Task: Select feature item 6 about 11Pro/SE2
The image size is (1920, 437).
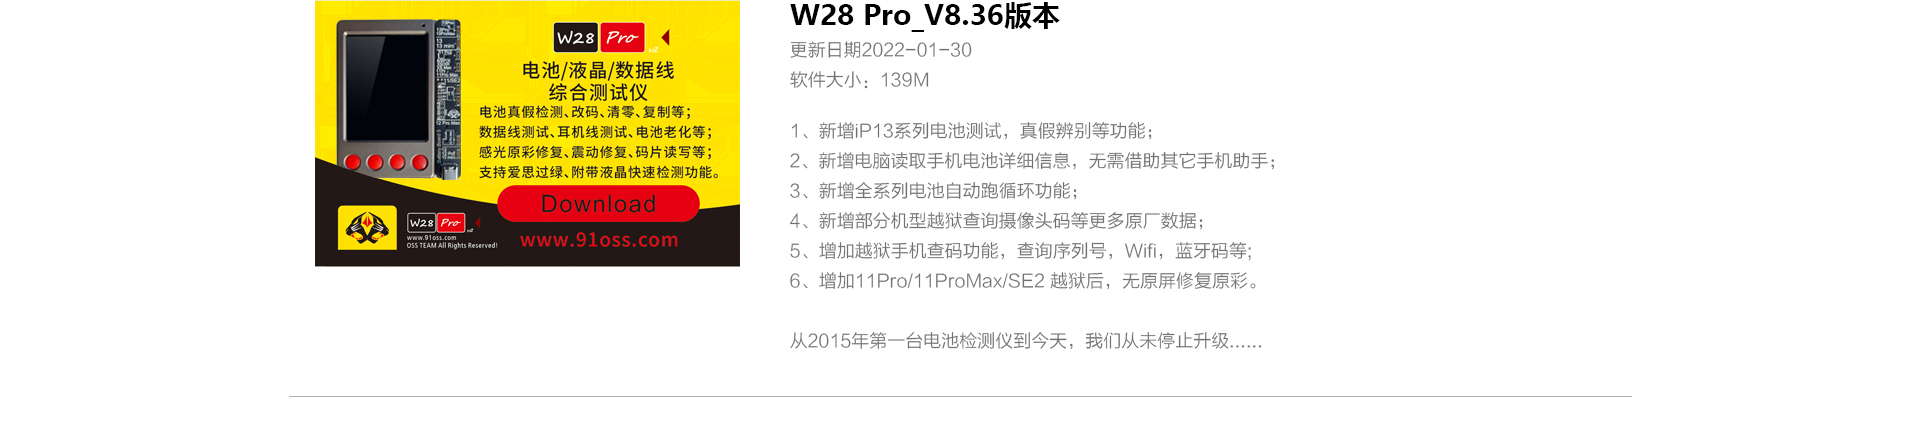Action: coord(1025,281)
